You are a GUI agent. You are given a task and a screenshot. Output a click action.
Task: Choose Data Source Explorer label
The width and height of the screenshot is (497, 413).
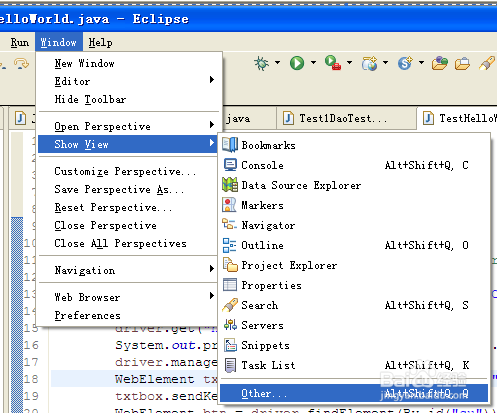301,185
